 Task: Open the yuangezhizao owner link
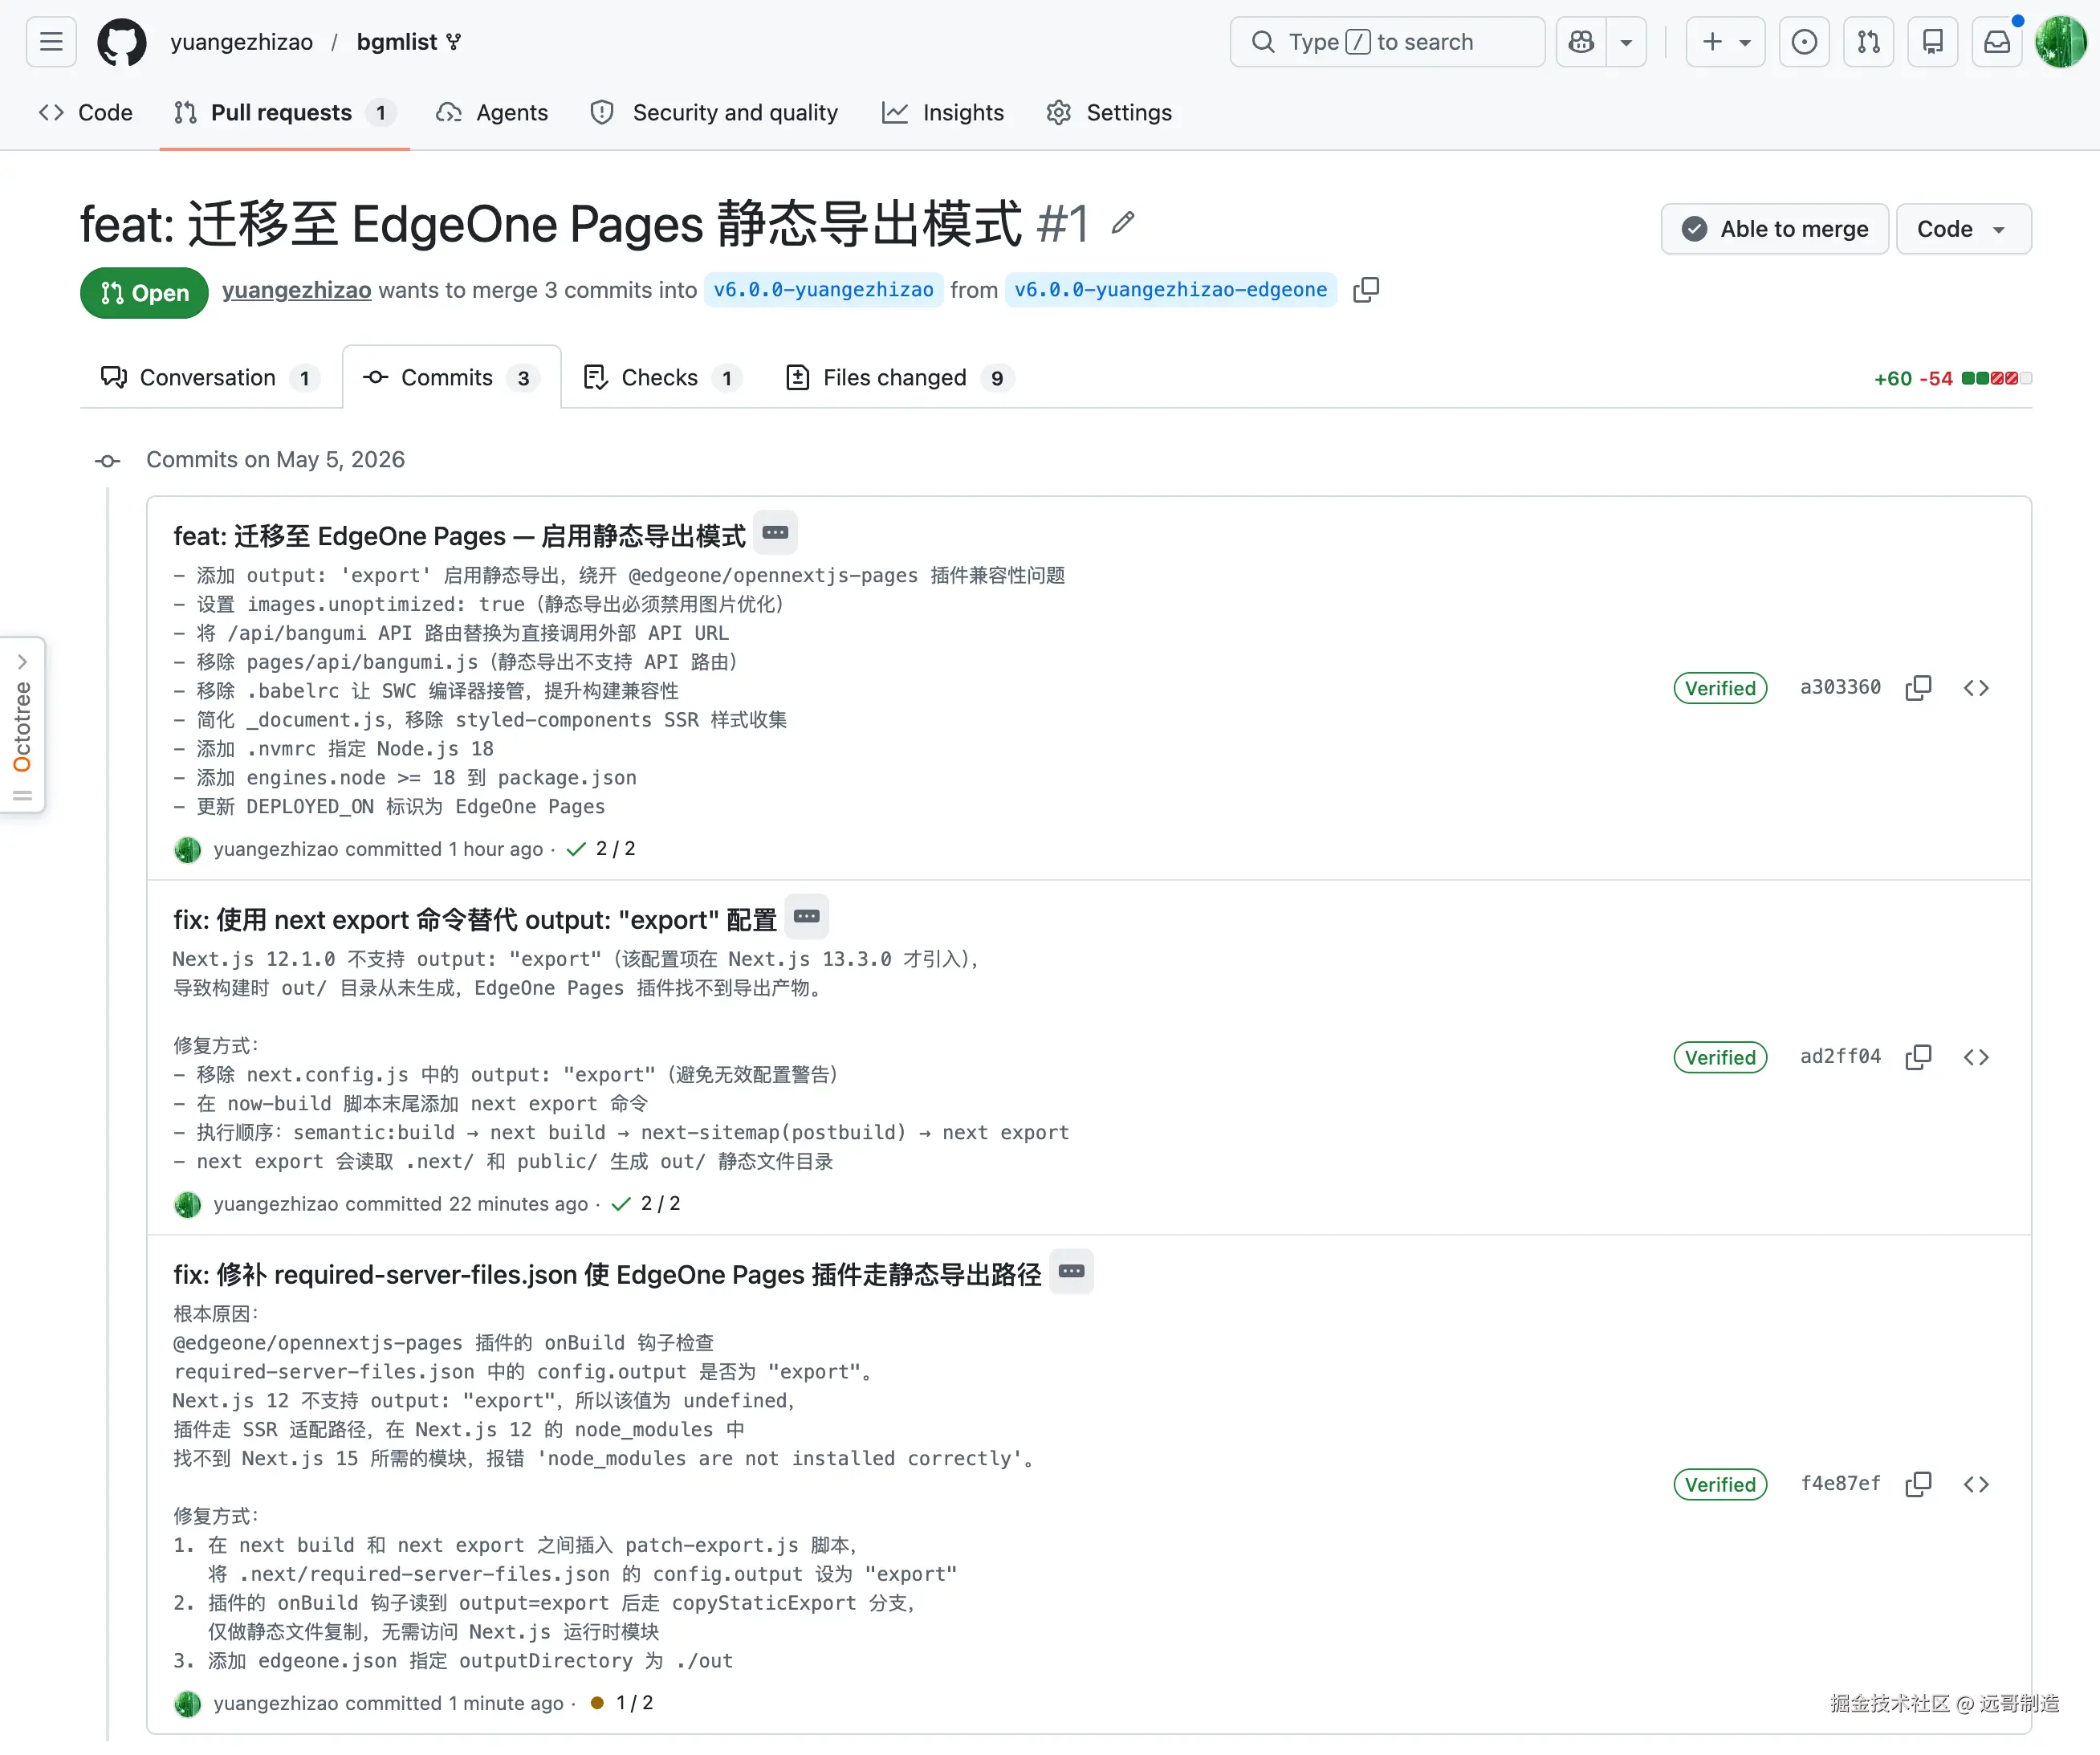(x=241, y=42)
